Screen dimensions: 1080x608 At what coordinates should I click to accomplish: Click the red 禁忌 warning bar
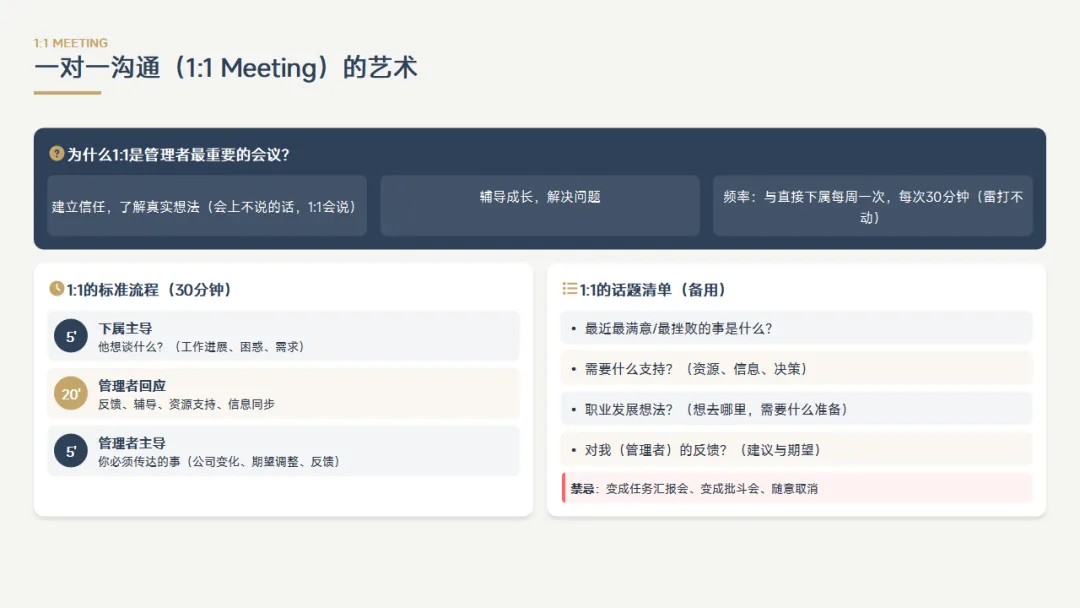(x=797, y=488)
